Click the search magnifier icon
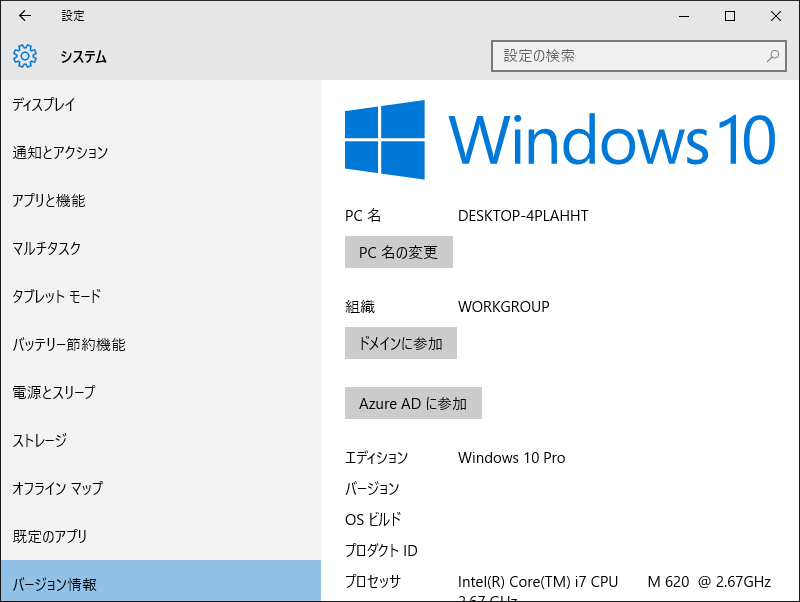Image resolution: width=800 pixels, height=602 pixels. pyautogui.click(x=772, y=56)
